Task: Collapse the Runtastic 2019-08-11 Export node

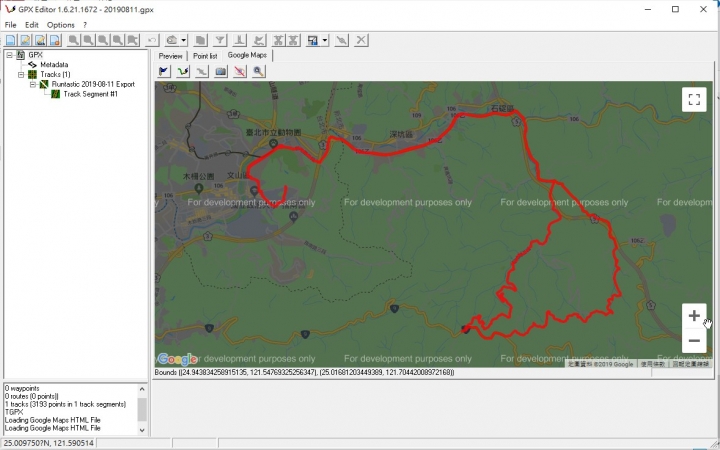Action: (x=33, y=84)
